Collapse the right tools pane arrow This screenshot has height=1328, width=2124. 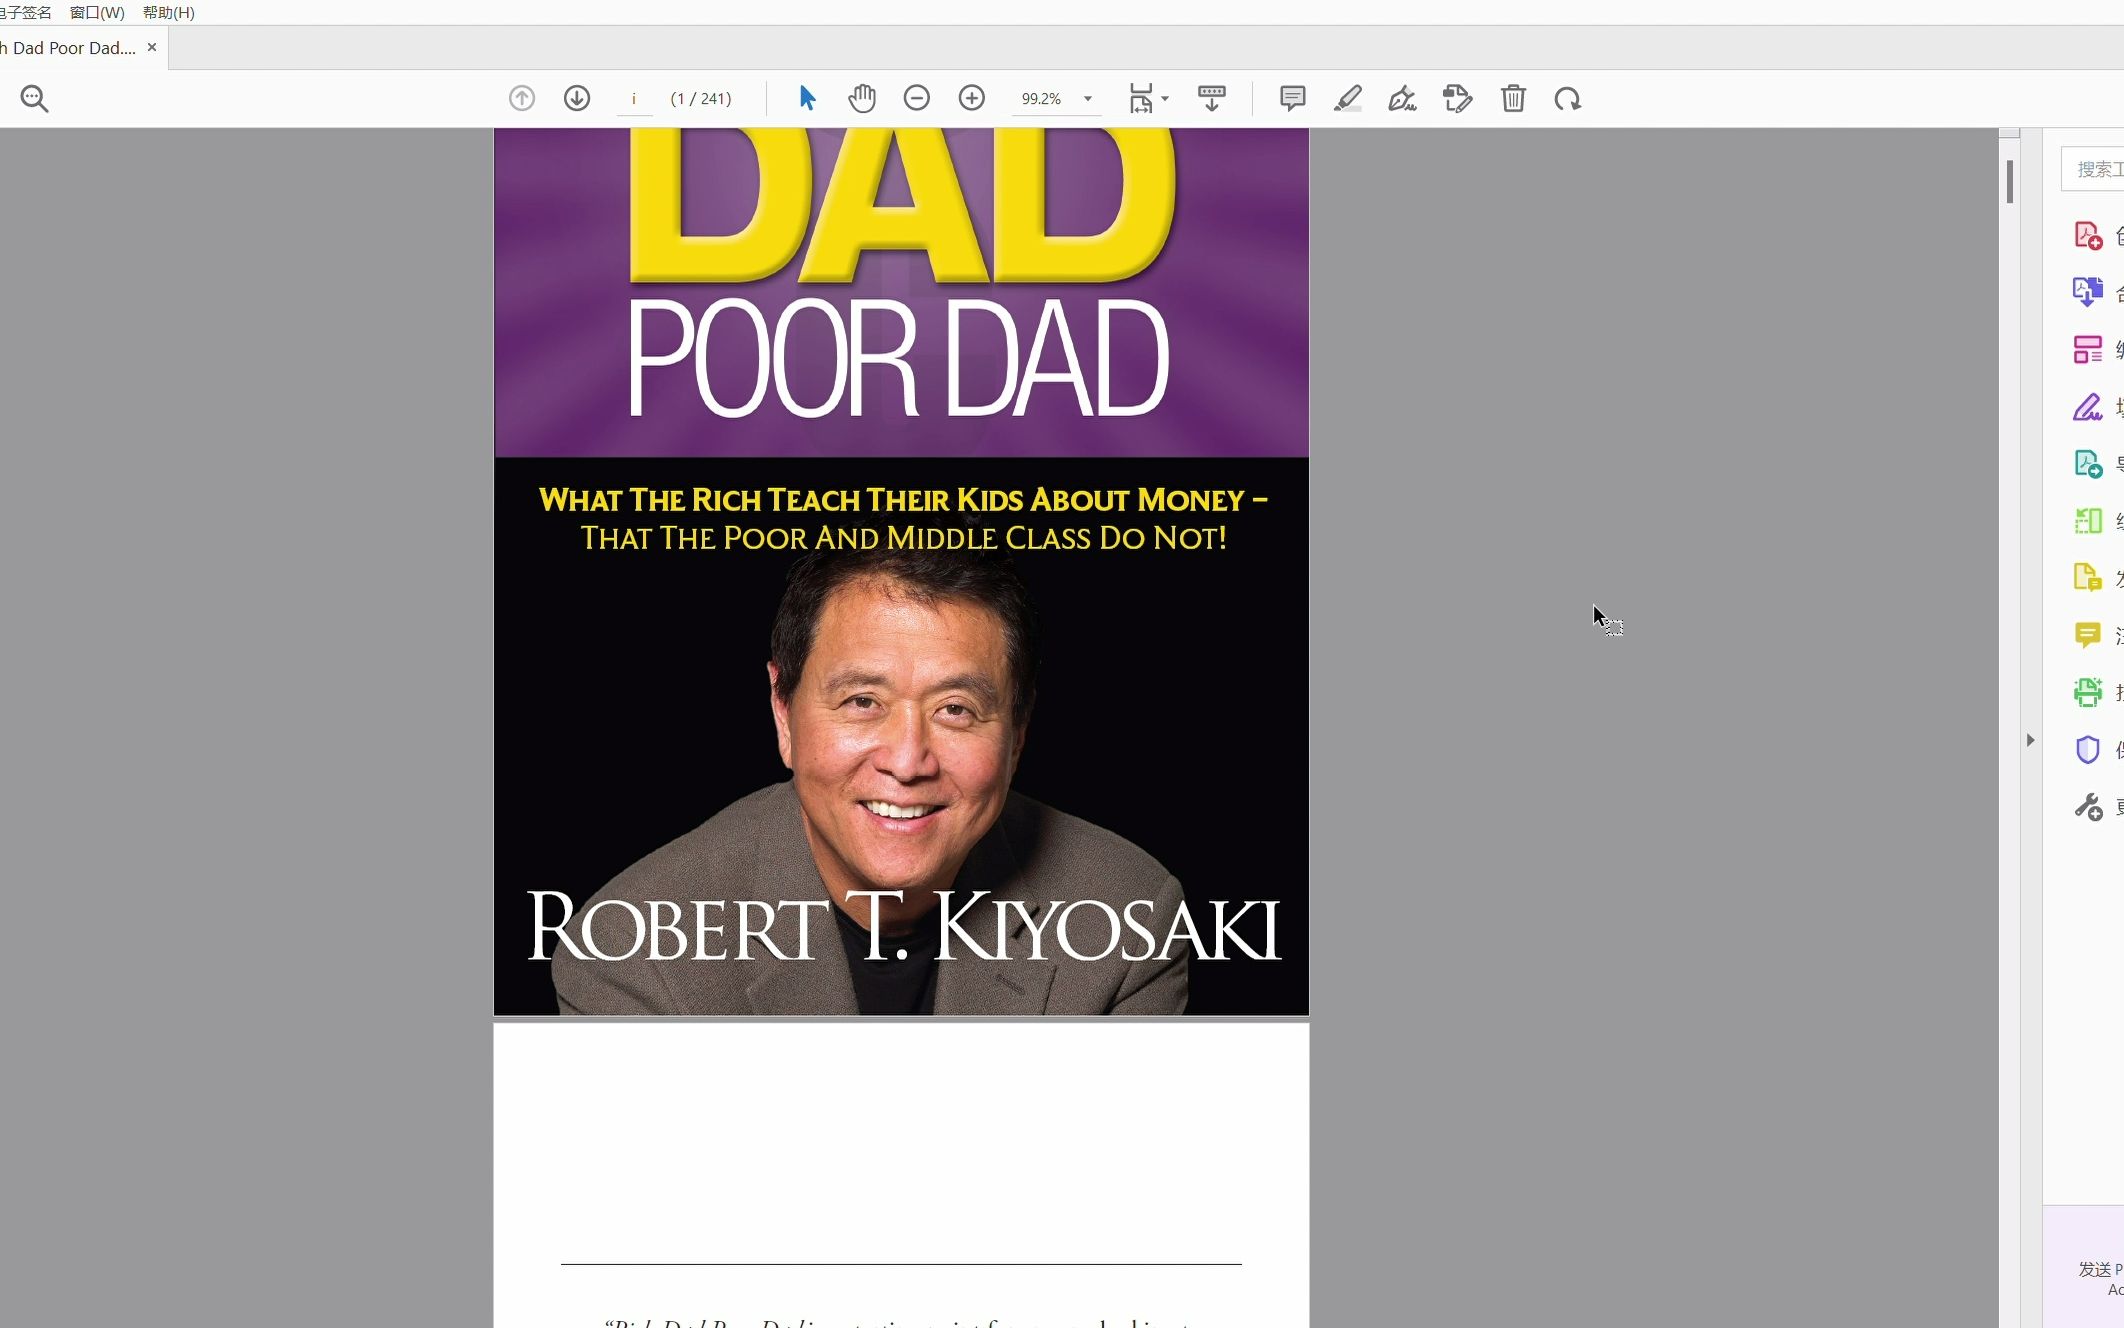click(x=2030, y=740)
